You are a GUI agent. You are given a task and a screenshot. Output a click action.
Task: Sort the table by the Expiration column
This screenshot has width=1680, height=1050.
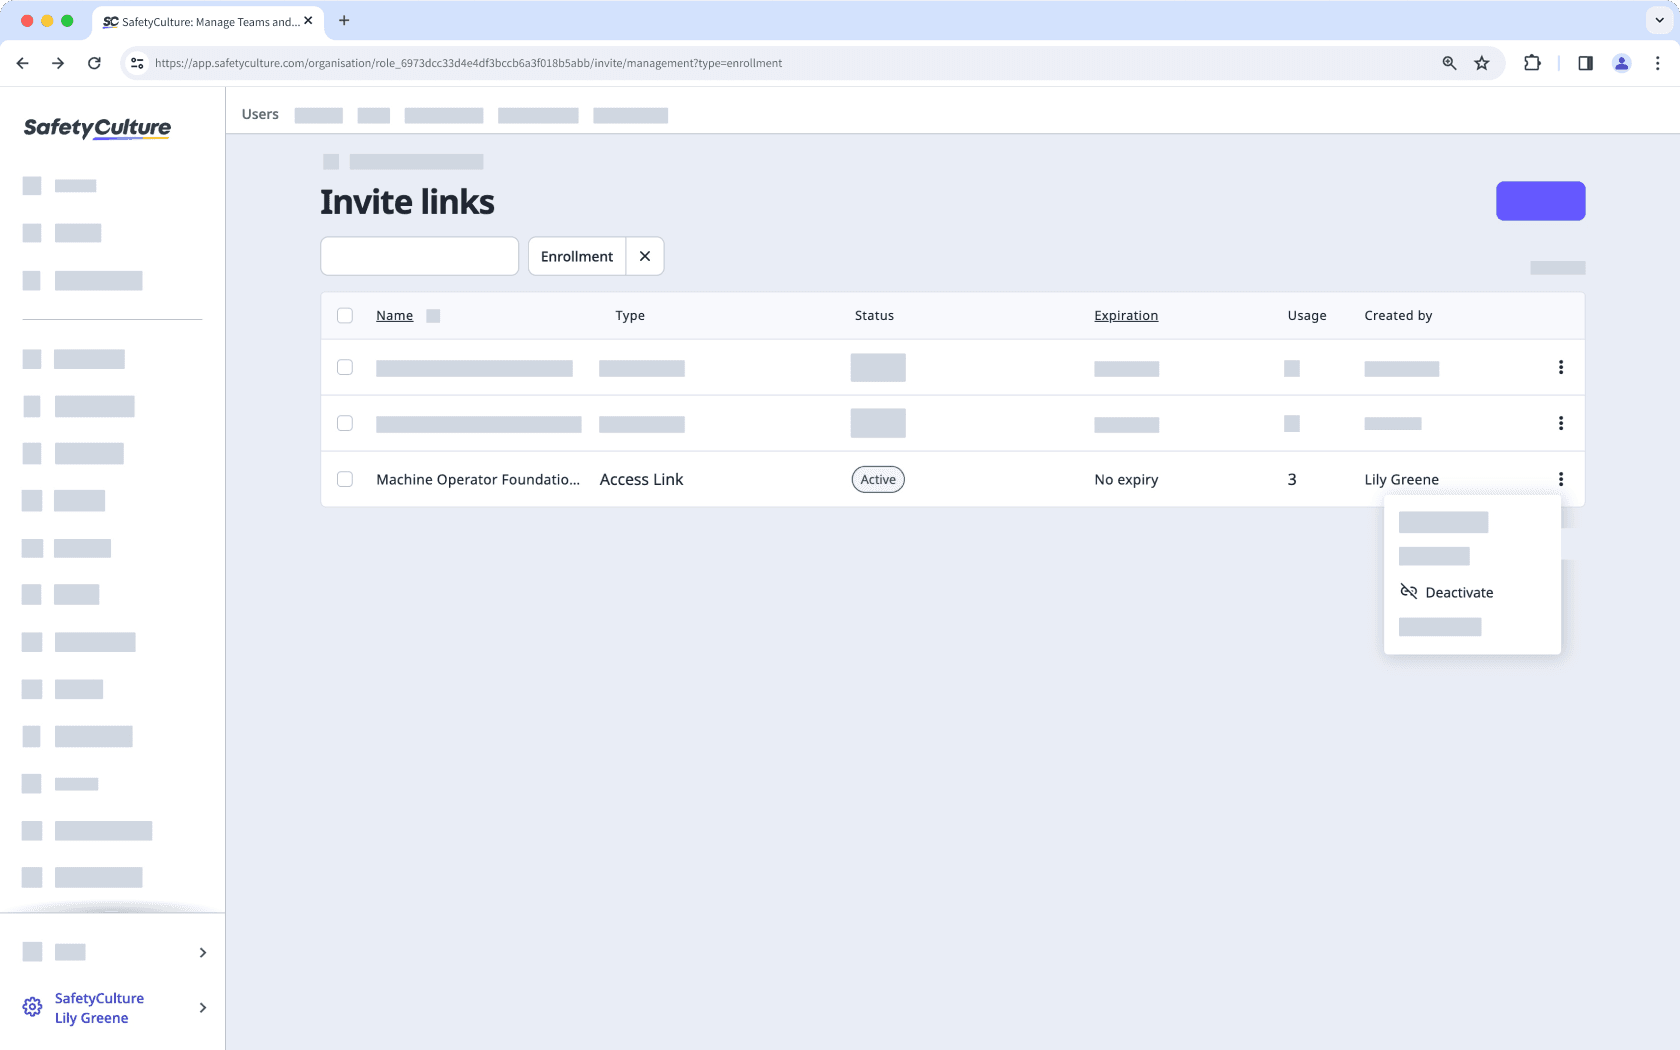pyautogui.click(x=1125, y=315)
